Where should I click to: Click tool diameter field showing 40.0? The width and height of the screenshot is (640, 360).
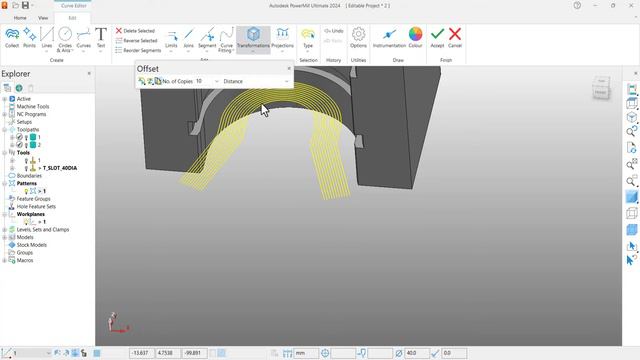(x=416, y=353)
